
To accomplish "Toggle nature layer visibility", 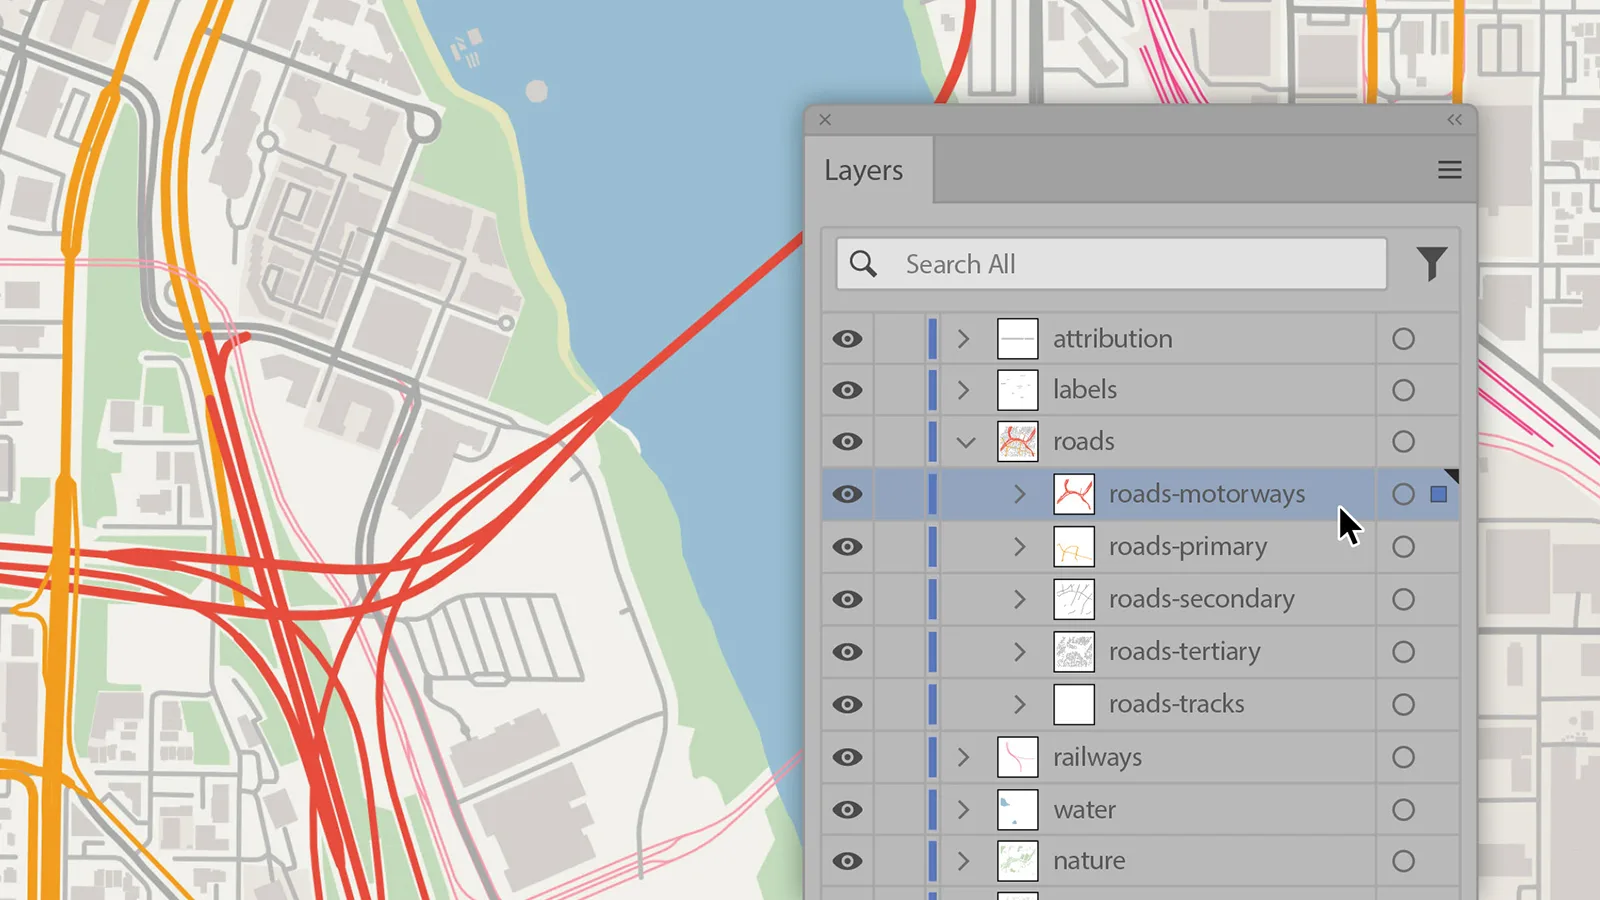I will pyautogui.click(x=847, y=861).
